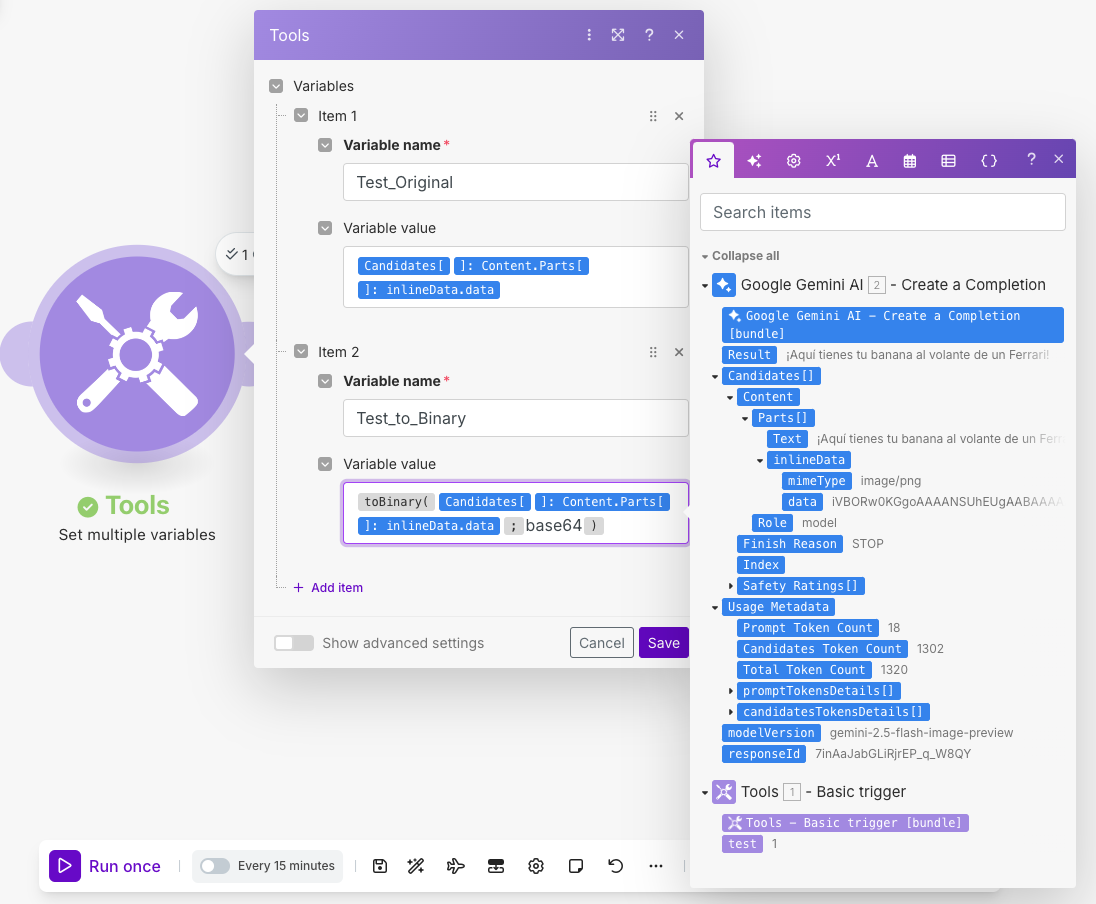Open the Tools dialog three-dot options menu
Screen dimensions: 1096x904
[589, 35]
